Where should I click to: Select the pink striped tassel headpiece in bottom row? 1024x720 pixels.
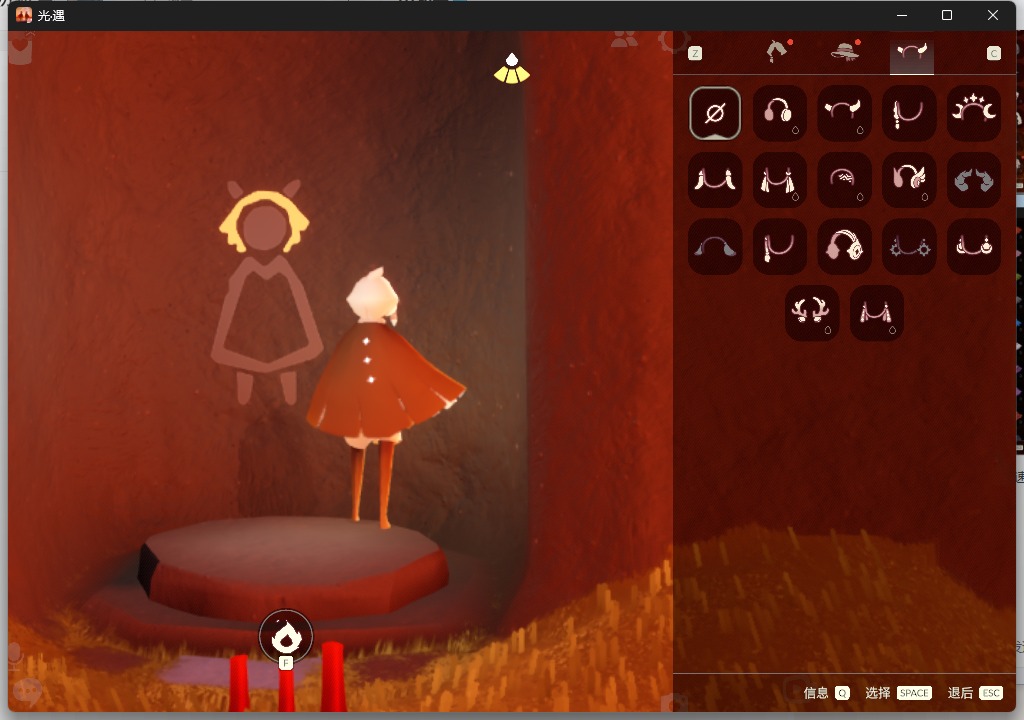(876, 313)
